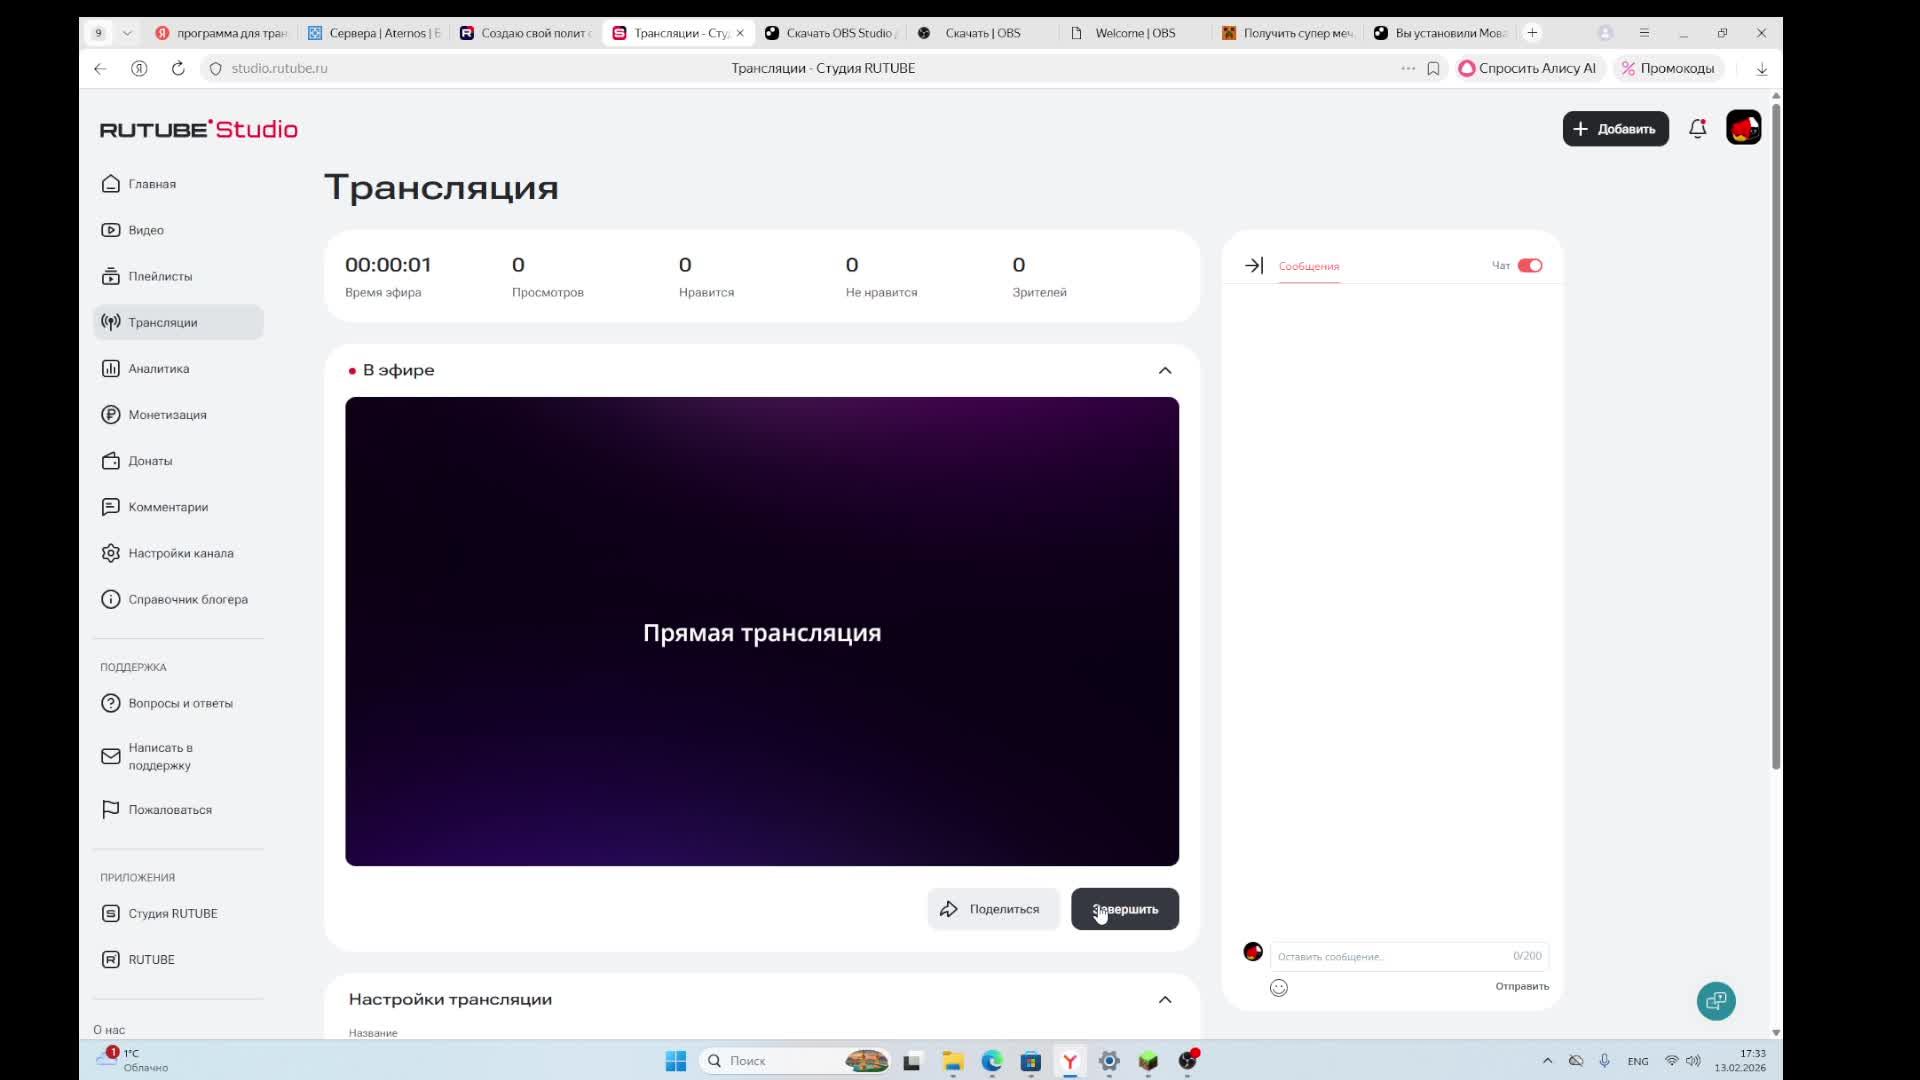Screen dimensions: 1920x1080
Task: Click the notifications bell icon
Action: (1697, 129)
